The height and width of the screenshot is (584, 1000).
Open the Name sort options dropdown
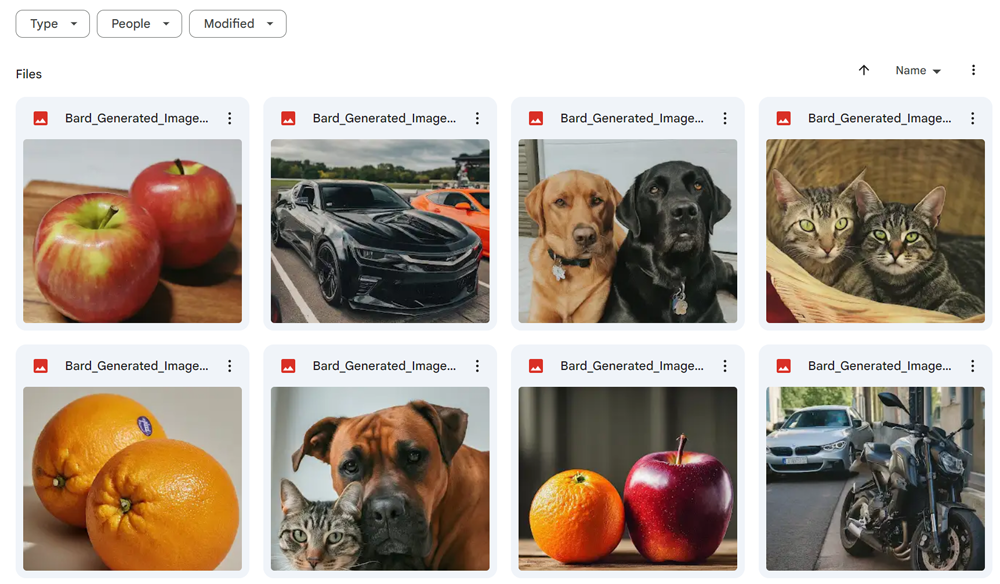coord(918,71)
